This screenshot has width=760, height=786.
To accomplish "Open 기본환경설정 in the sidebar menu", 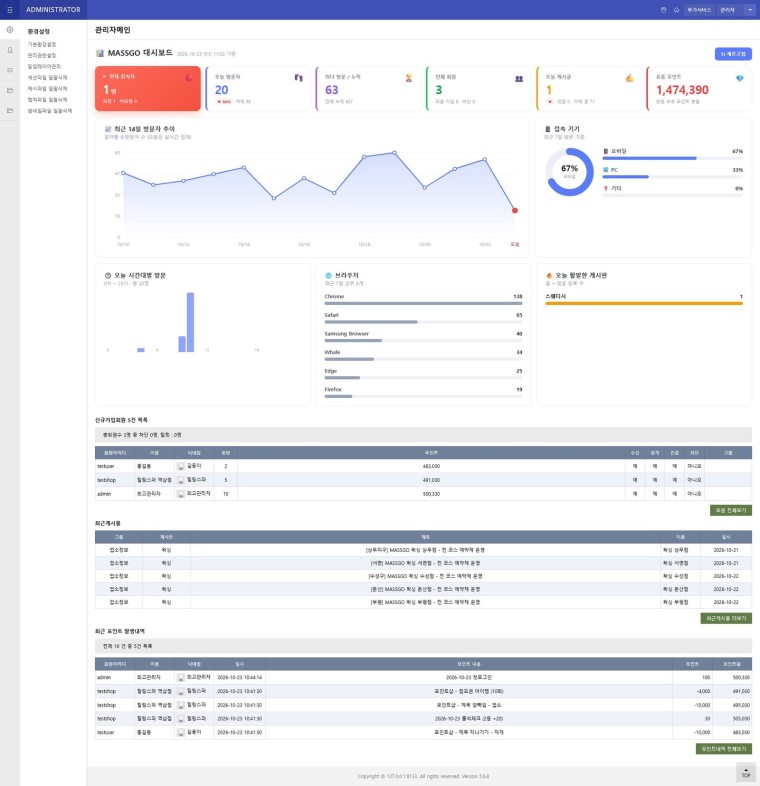I will (x=42, y=44).
